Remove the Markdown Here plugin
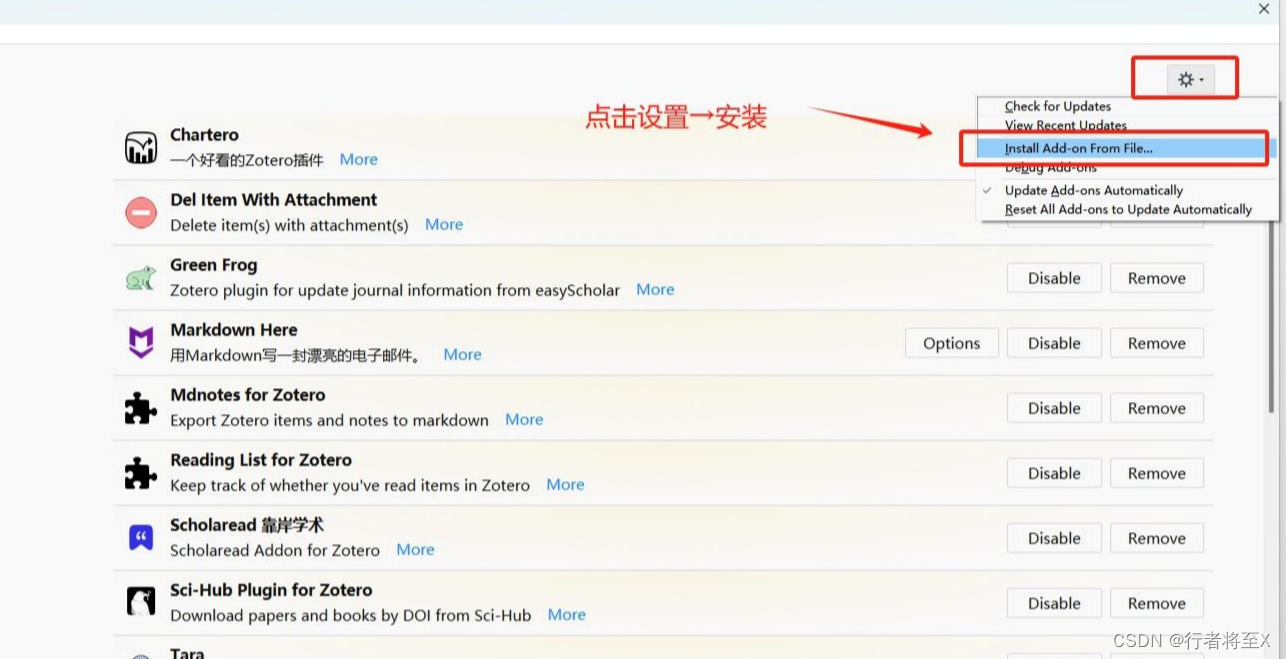1286x659 pixels. pos(1157,343)
